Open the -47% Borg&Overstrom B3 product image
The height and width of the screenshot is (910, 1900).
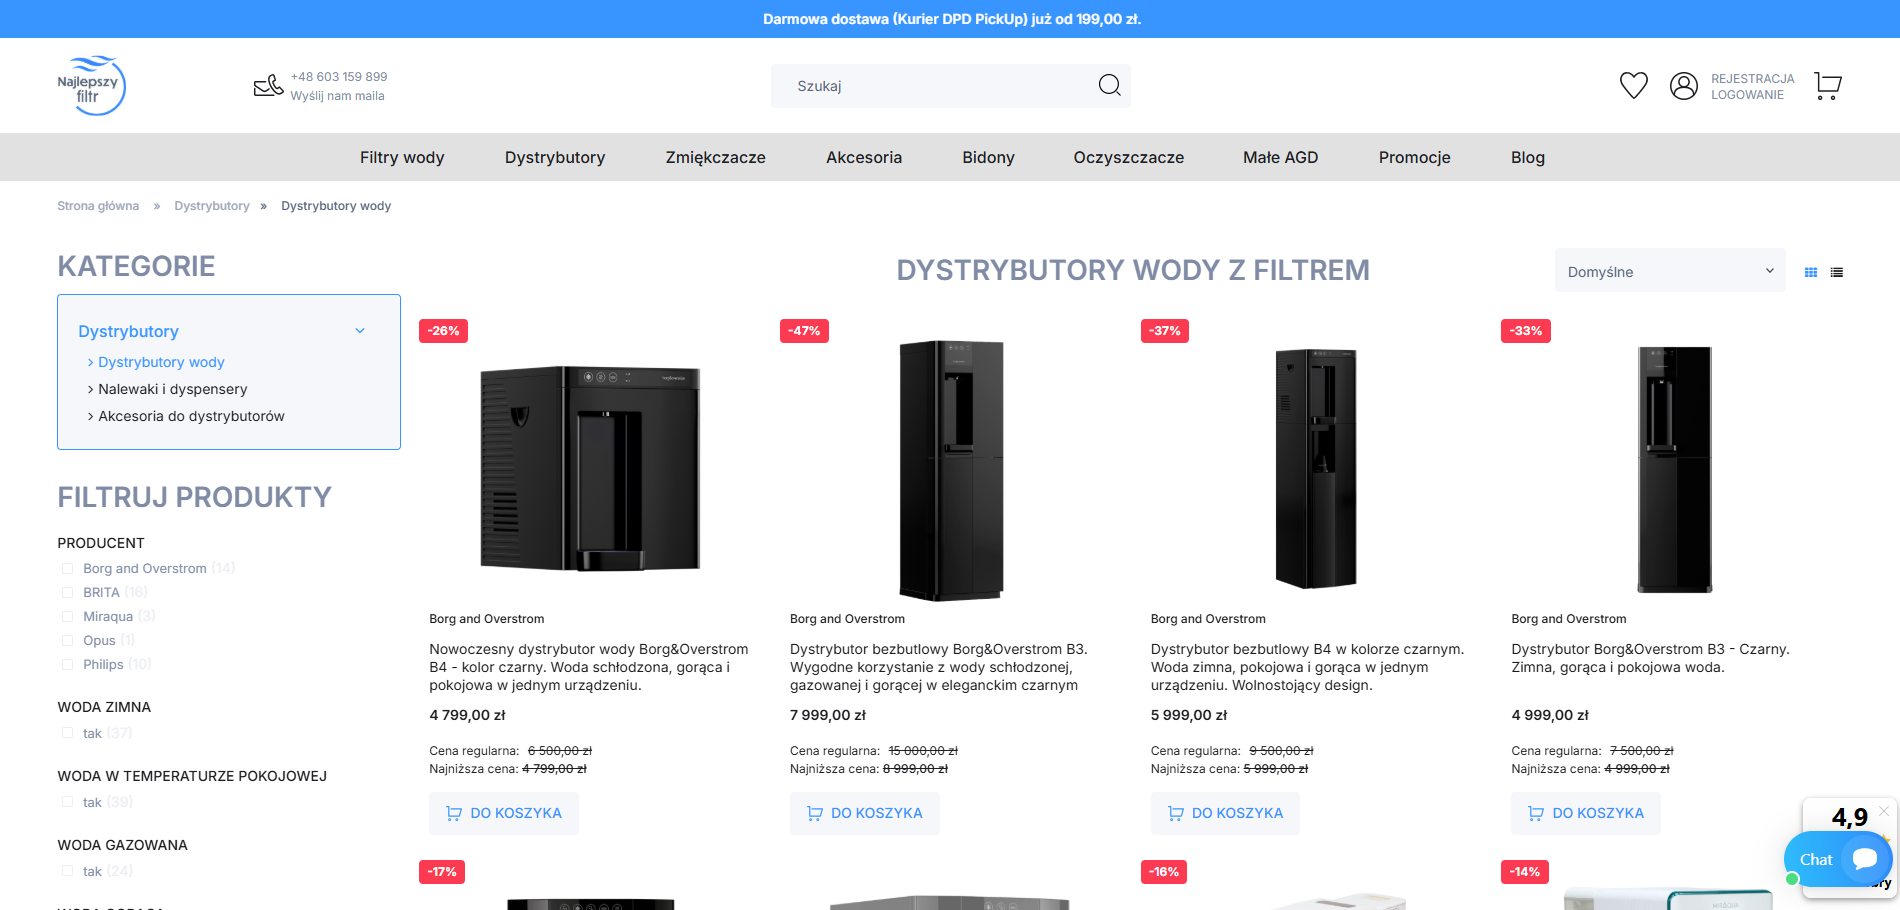[x=951, y=470]
